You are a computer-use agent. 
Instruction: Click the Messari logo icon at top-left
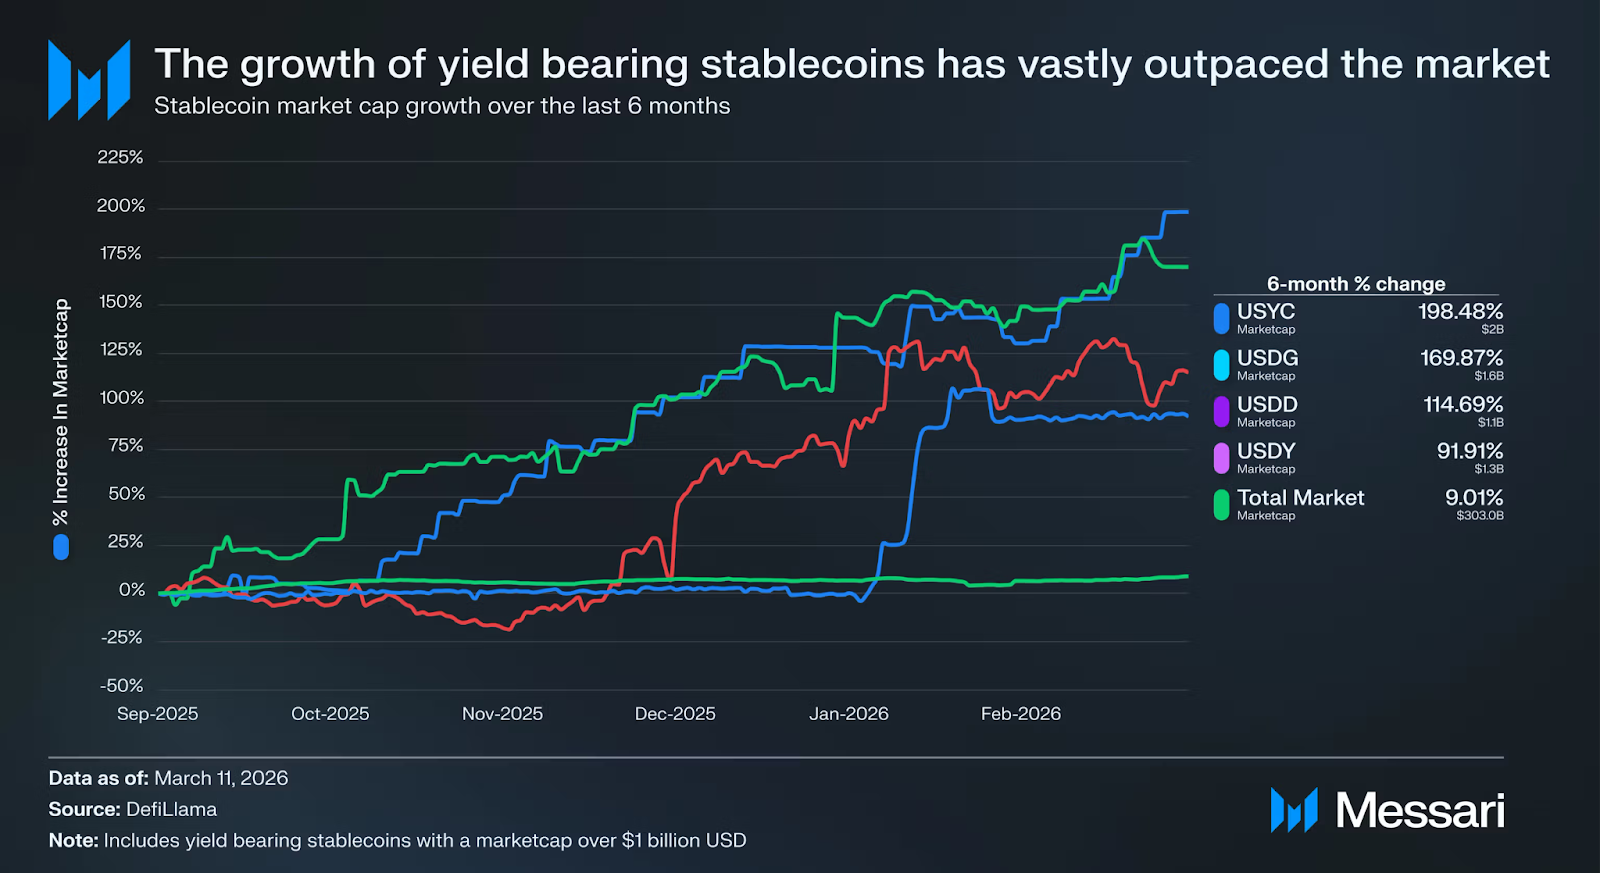point(89,80)
